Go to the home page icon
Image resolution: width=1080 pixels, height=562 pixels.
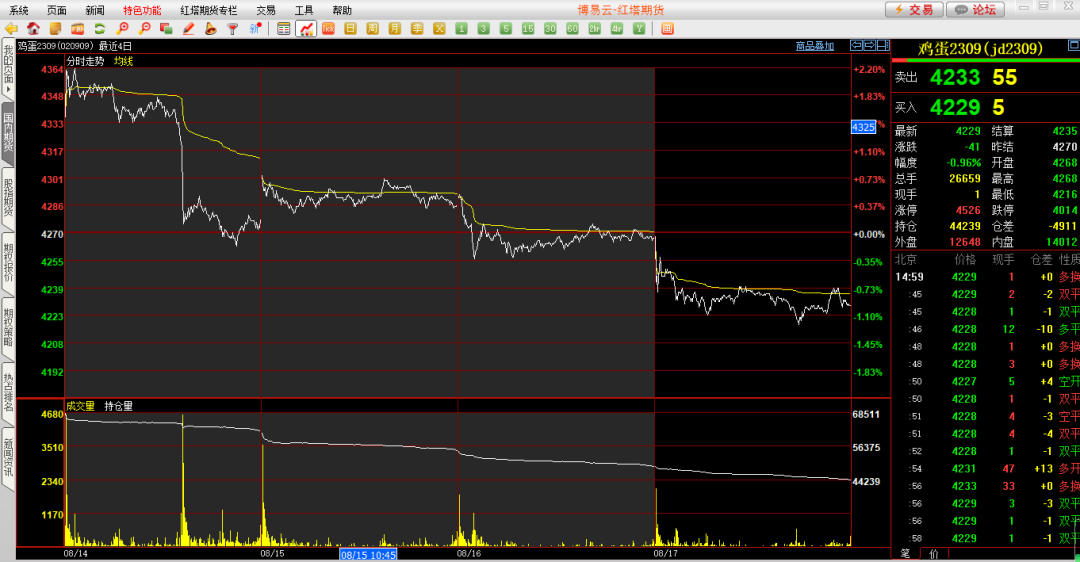[34, 28]
